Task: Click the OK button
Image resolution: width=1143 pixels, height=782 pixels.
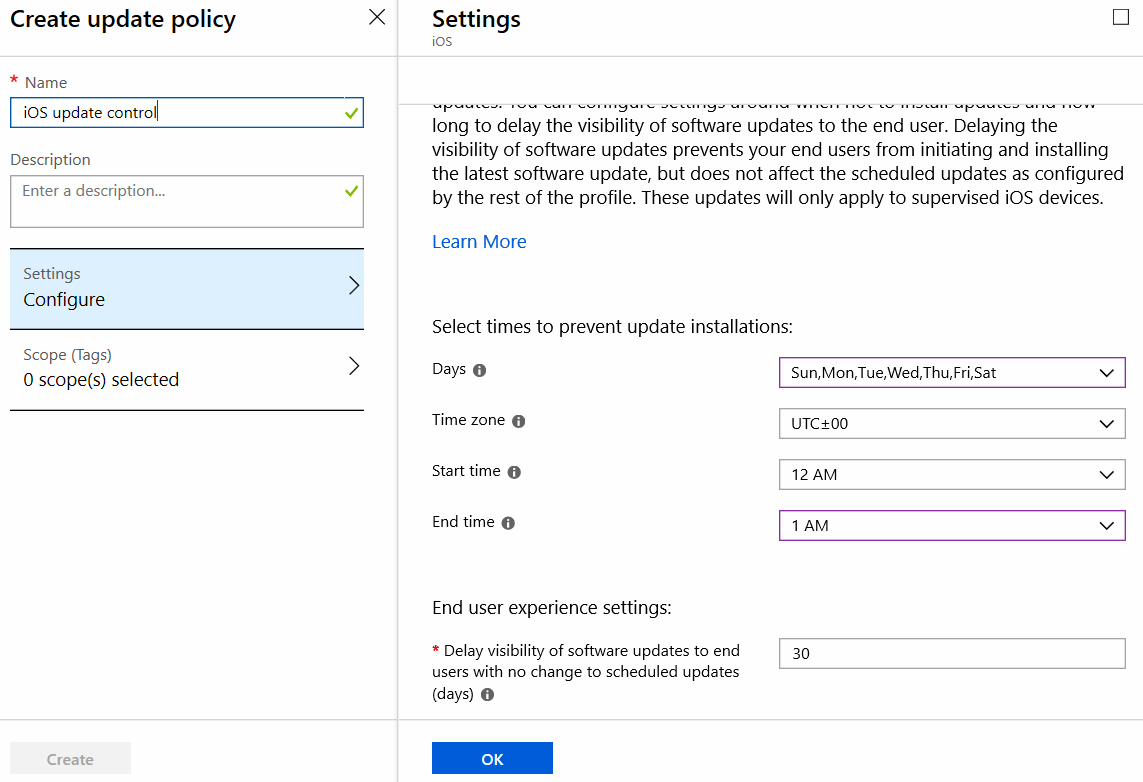Action: tap(492, 759)
